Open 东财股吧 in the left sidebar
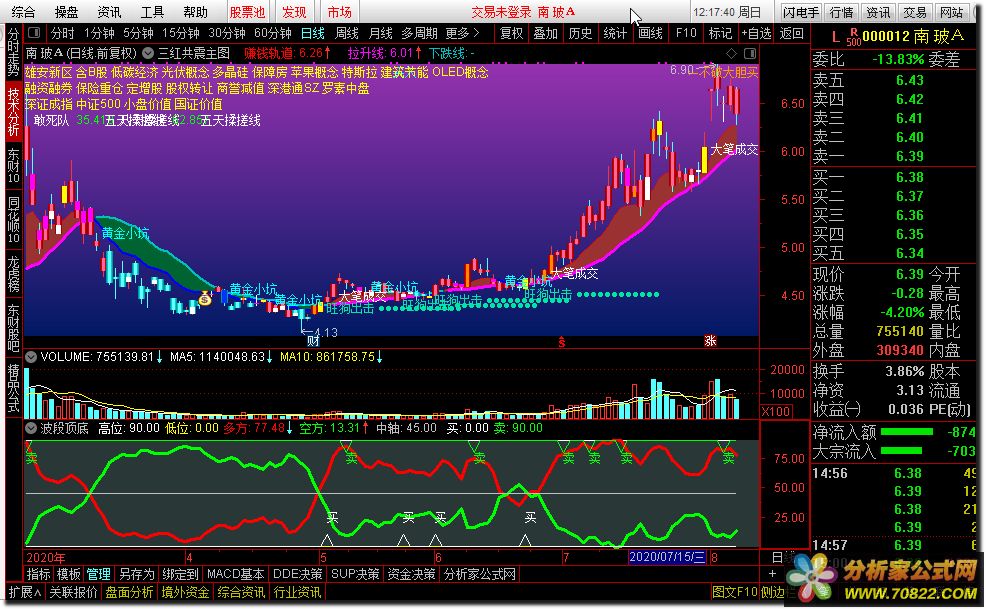Screen dimensions: 986x609 click(13, 327)
